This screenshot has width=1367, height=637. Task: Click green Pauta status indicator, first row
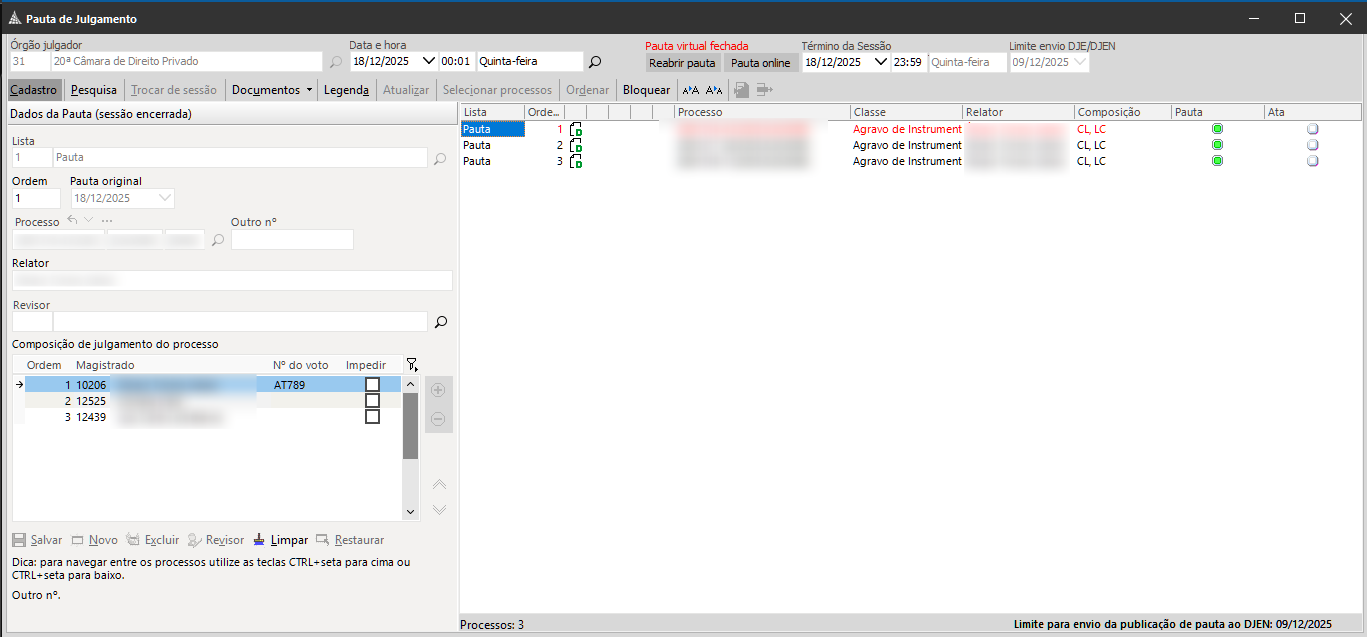pos(1217,129)
